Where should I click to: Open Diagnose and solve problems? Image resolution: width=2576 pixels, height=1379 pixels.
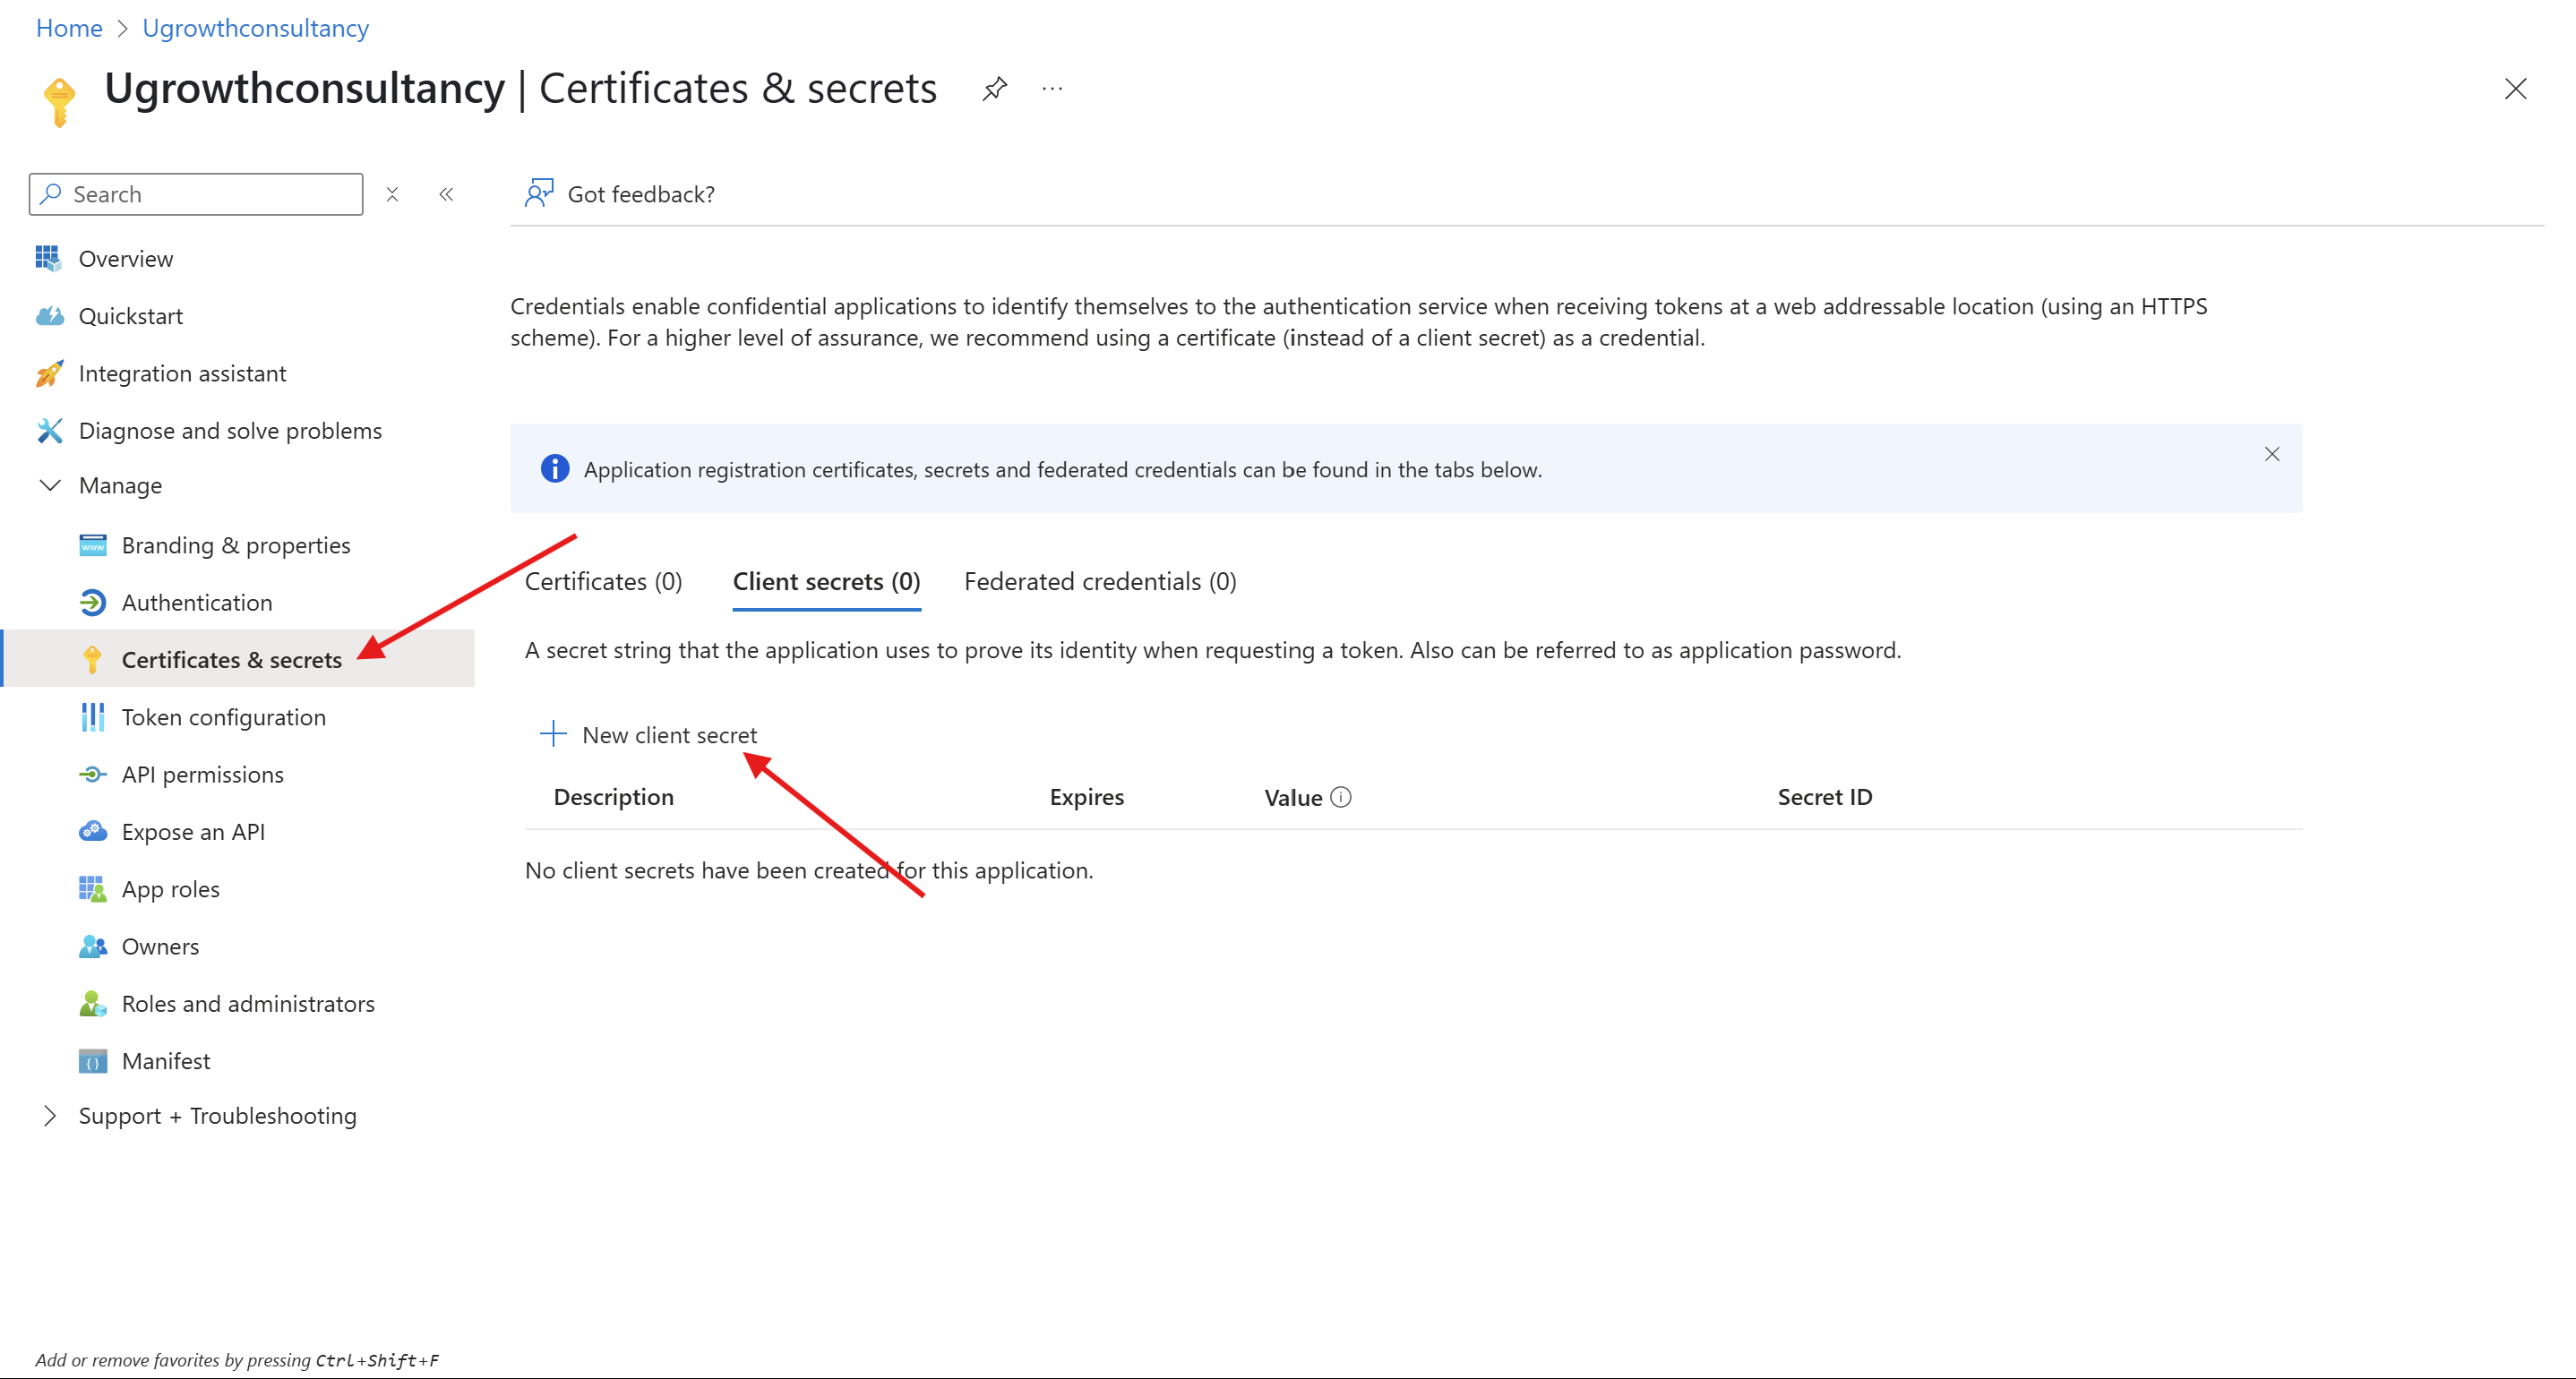click(230, 430)
